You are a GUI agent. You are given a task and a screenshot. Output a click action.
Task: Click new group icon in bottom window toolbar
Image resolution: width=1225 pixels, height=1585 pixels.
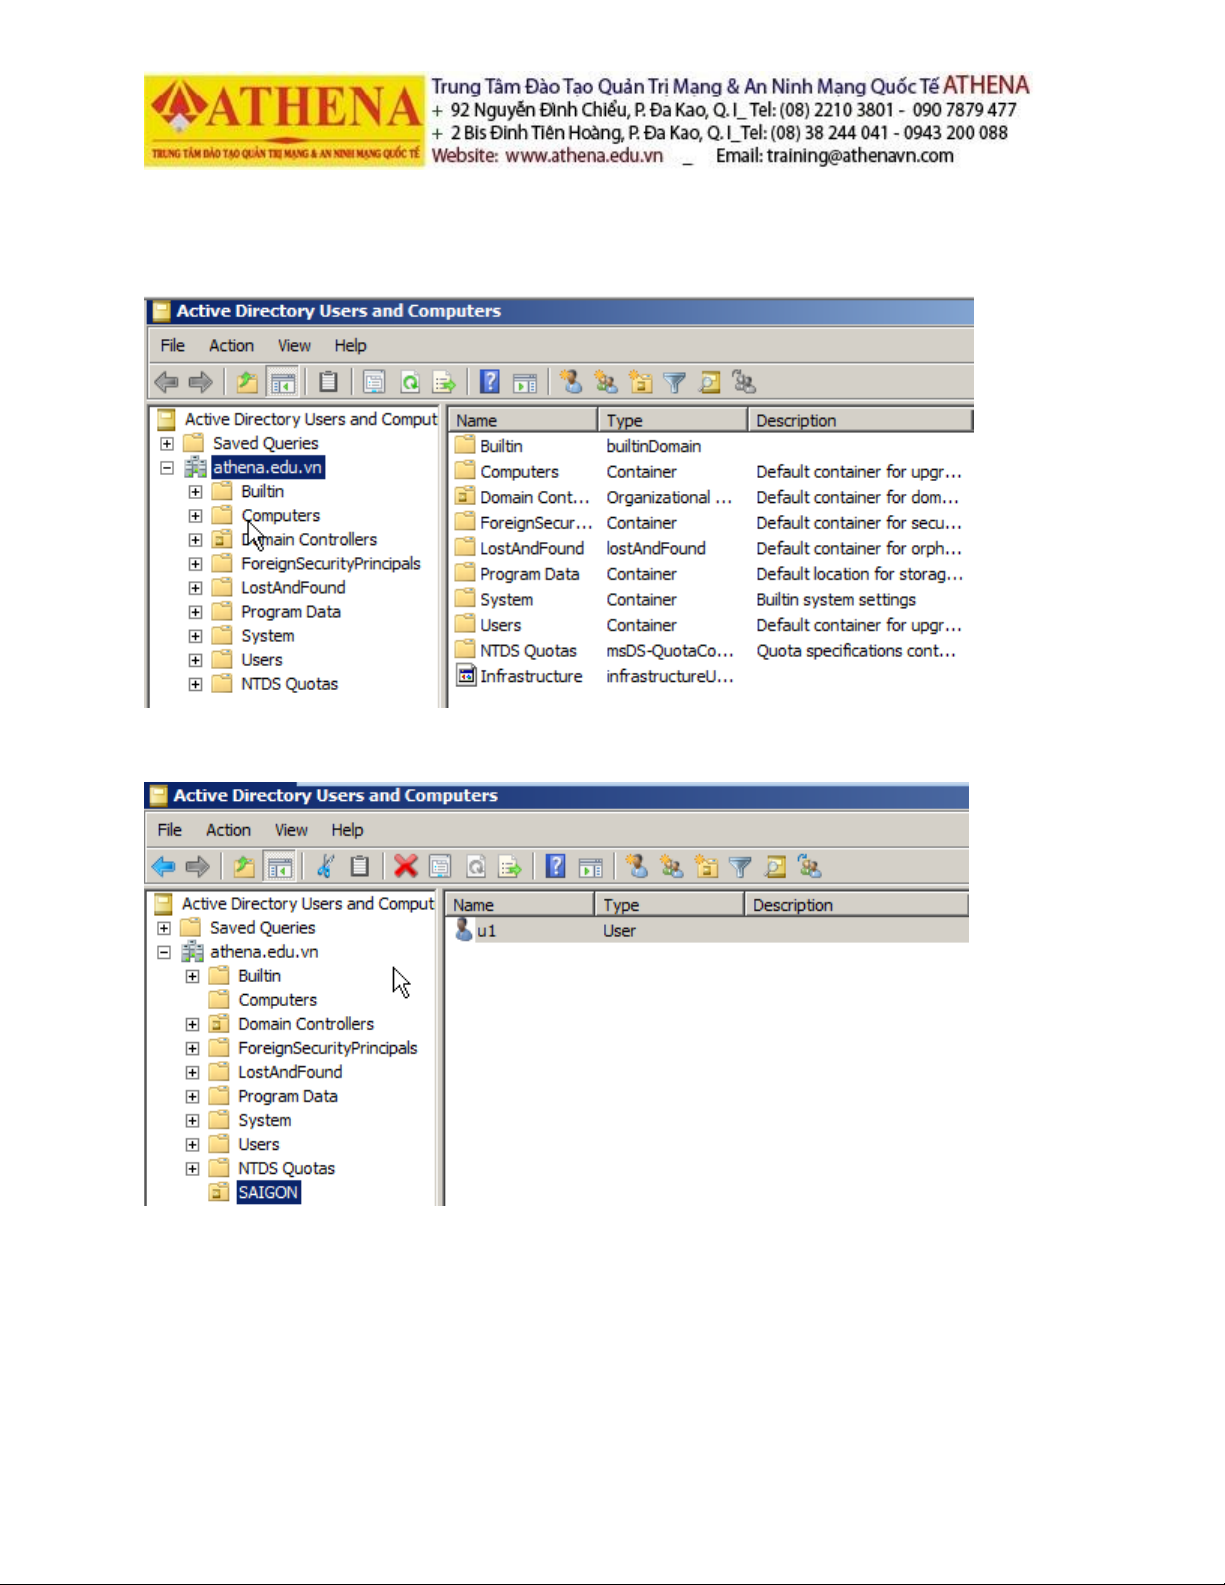click(x=671, y=866)
